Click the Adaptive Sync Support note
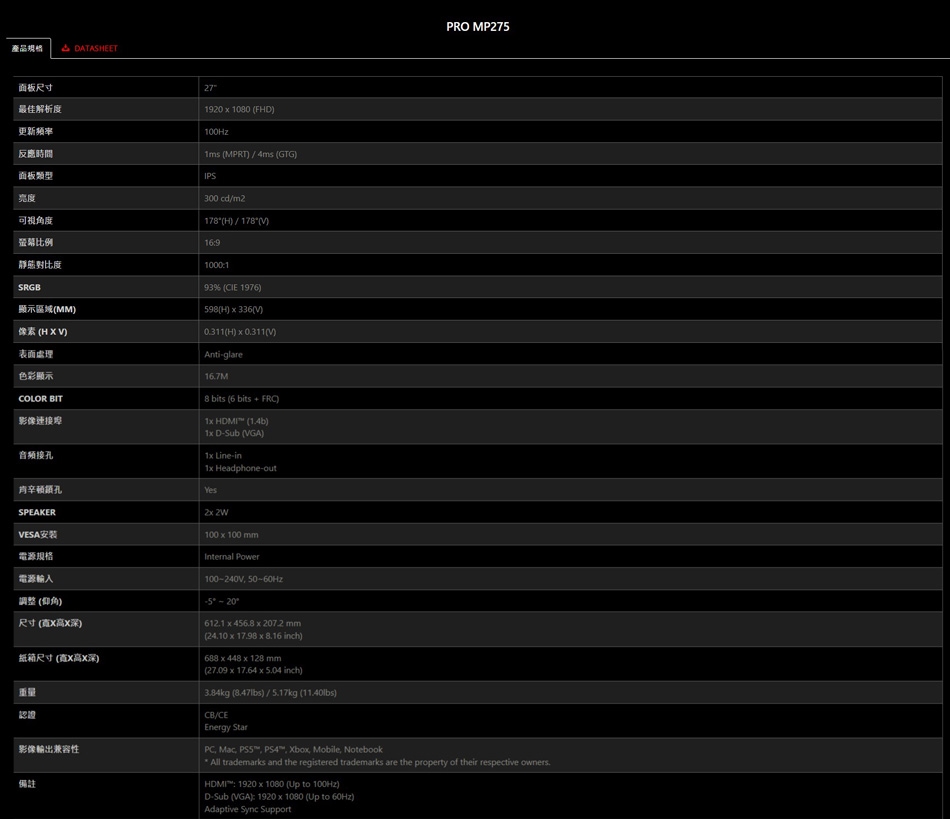950x819 pixels. point(248,809)
